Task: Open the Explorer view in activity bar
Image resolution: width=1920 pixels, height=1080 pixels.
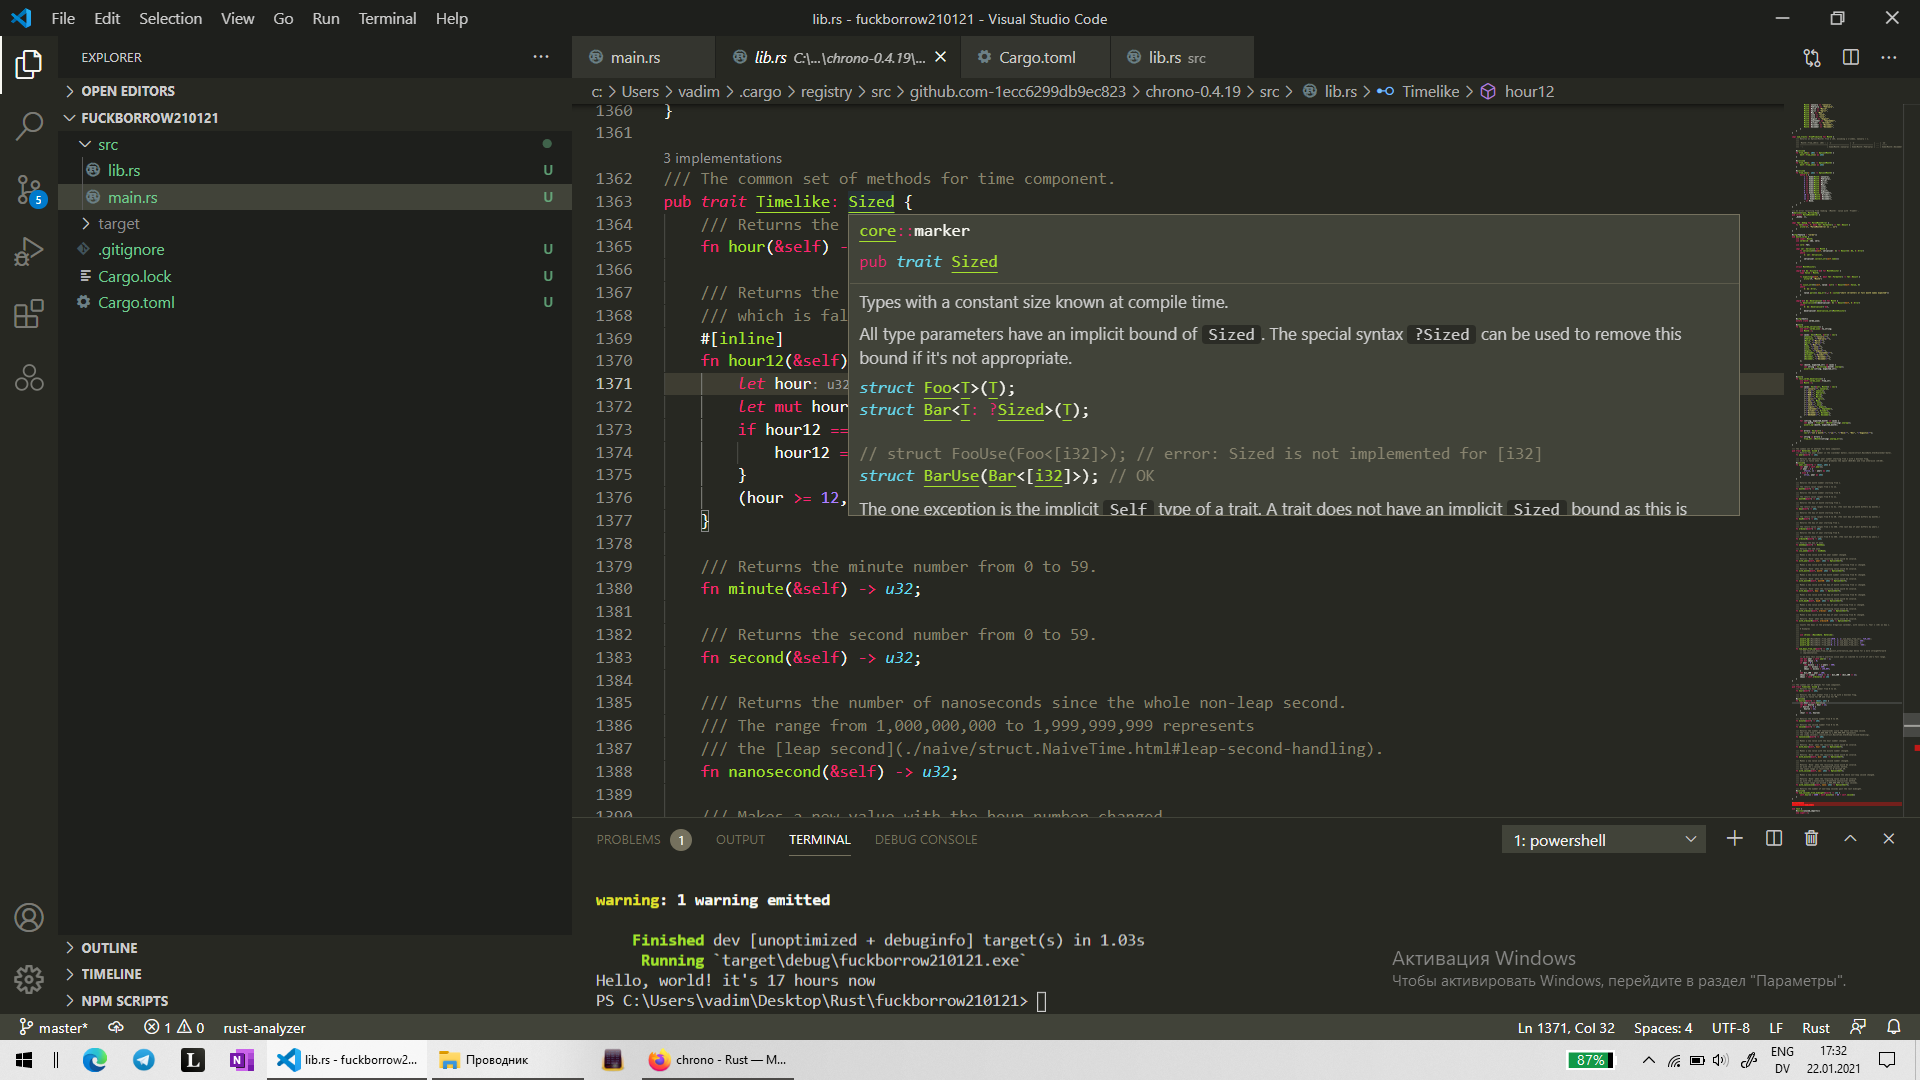Action: point(29,65)
